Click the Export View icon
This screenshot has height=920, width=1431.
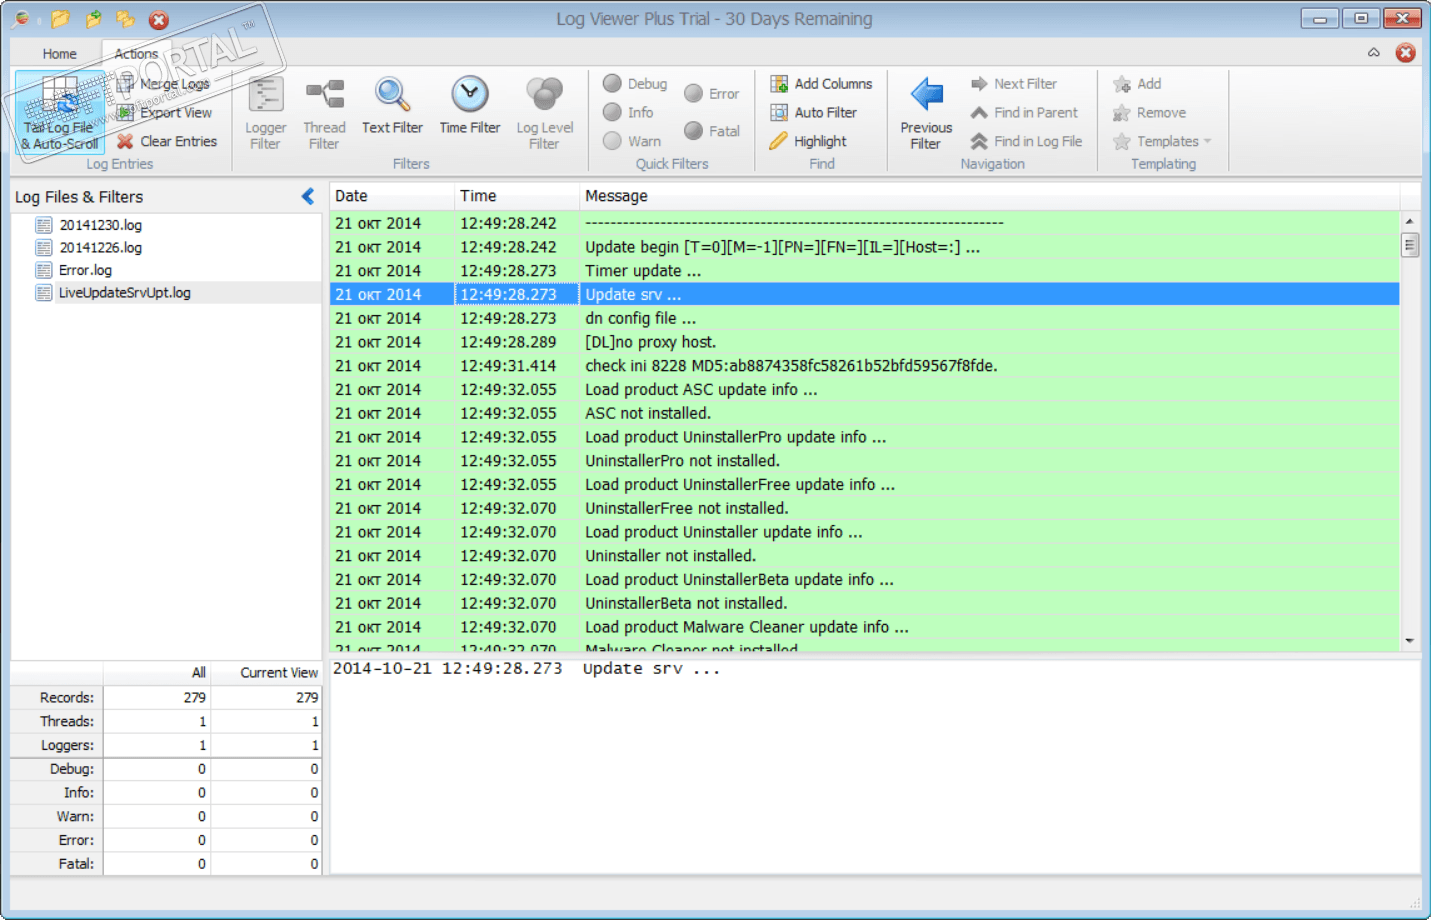(x=125, y=113)
